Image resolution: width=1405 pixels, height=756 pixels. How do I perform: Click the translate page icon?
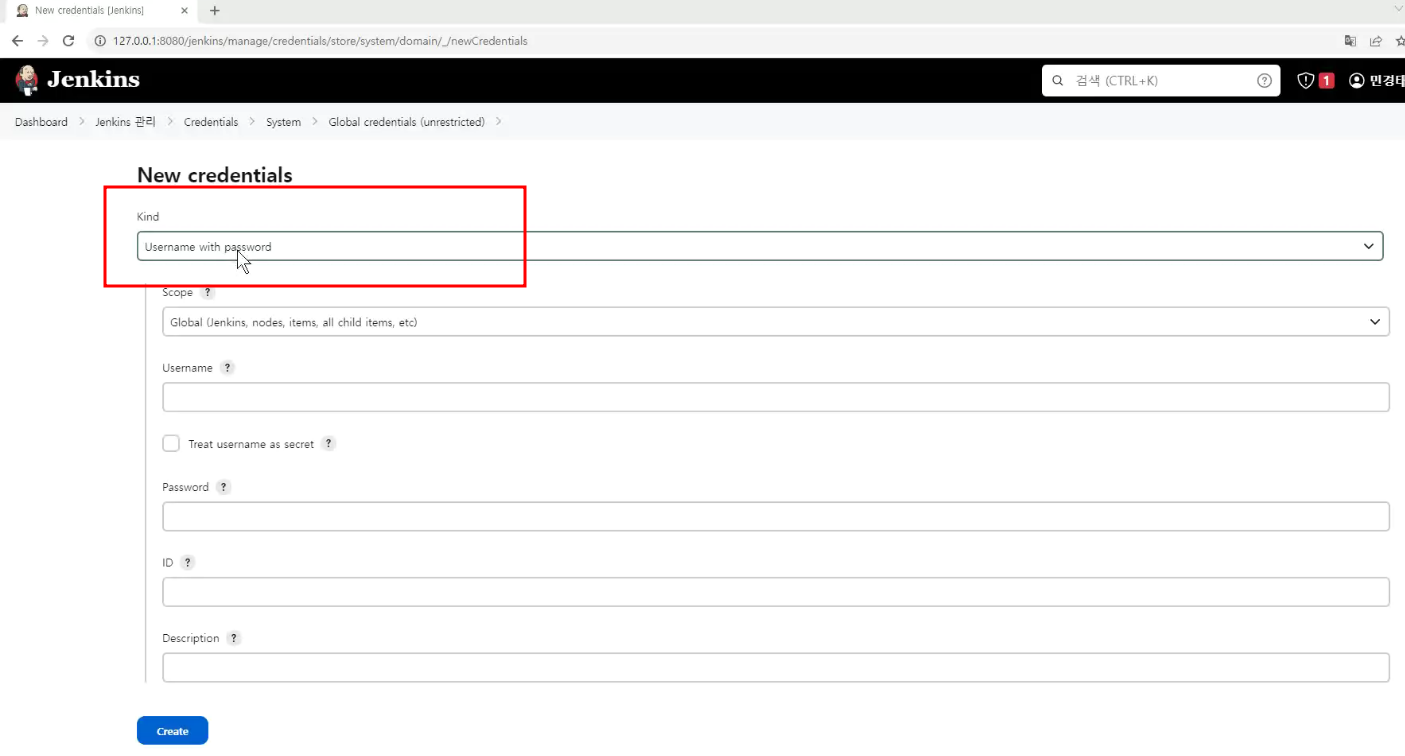[1351, 41]
